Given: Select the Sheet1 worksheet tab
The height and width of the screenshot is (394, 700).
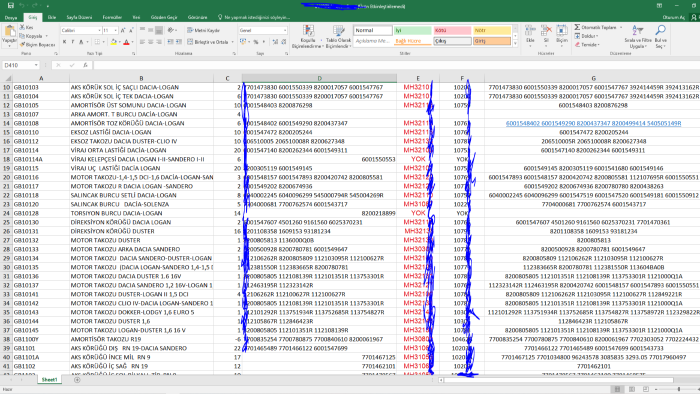Looking at the screenshot, I should [50, 380].
